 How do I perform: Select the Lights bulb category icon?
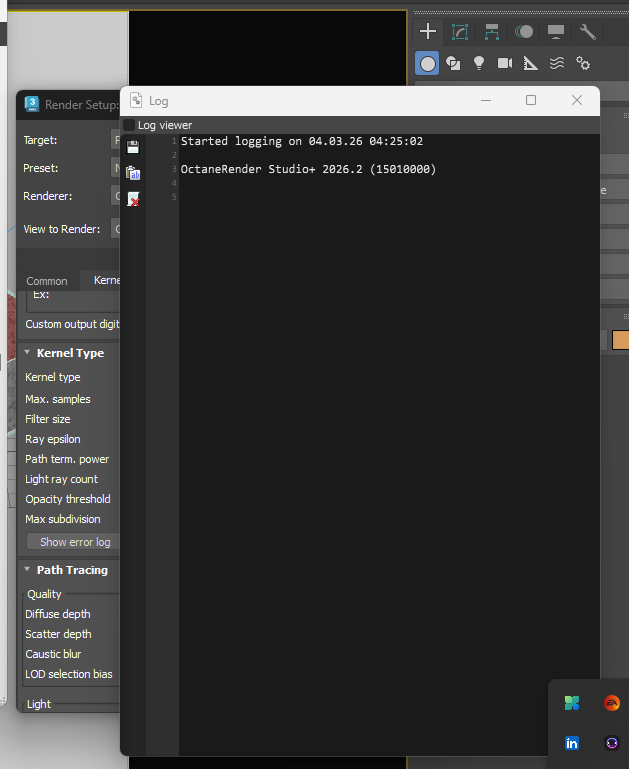(x=479, y=63)
